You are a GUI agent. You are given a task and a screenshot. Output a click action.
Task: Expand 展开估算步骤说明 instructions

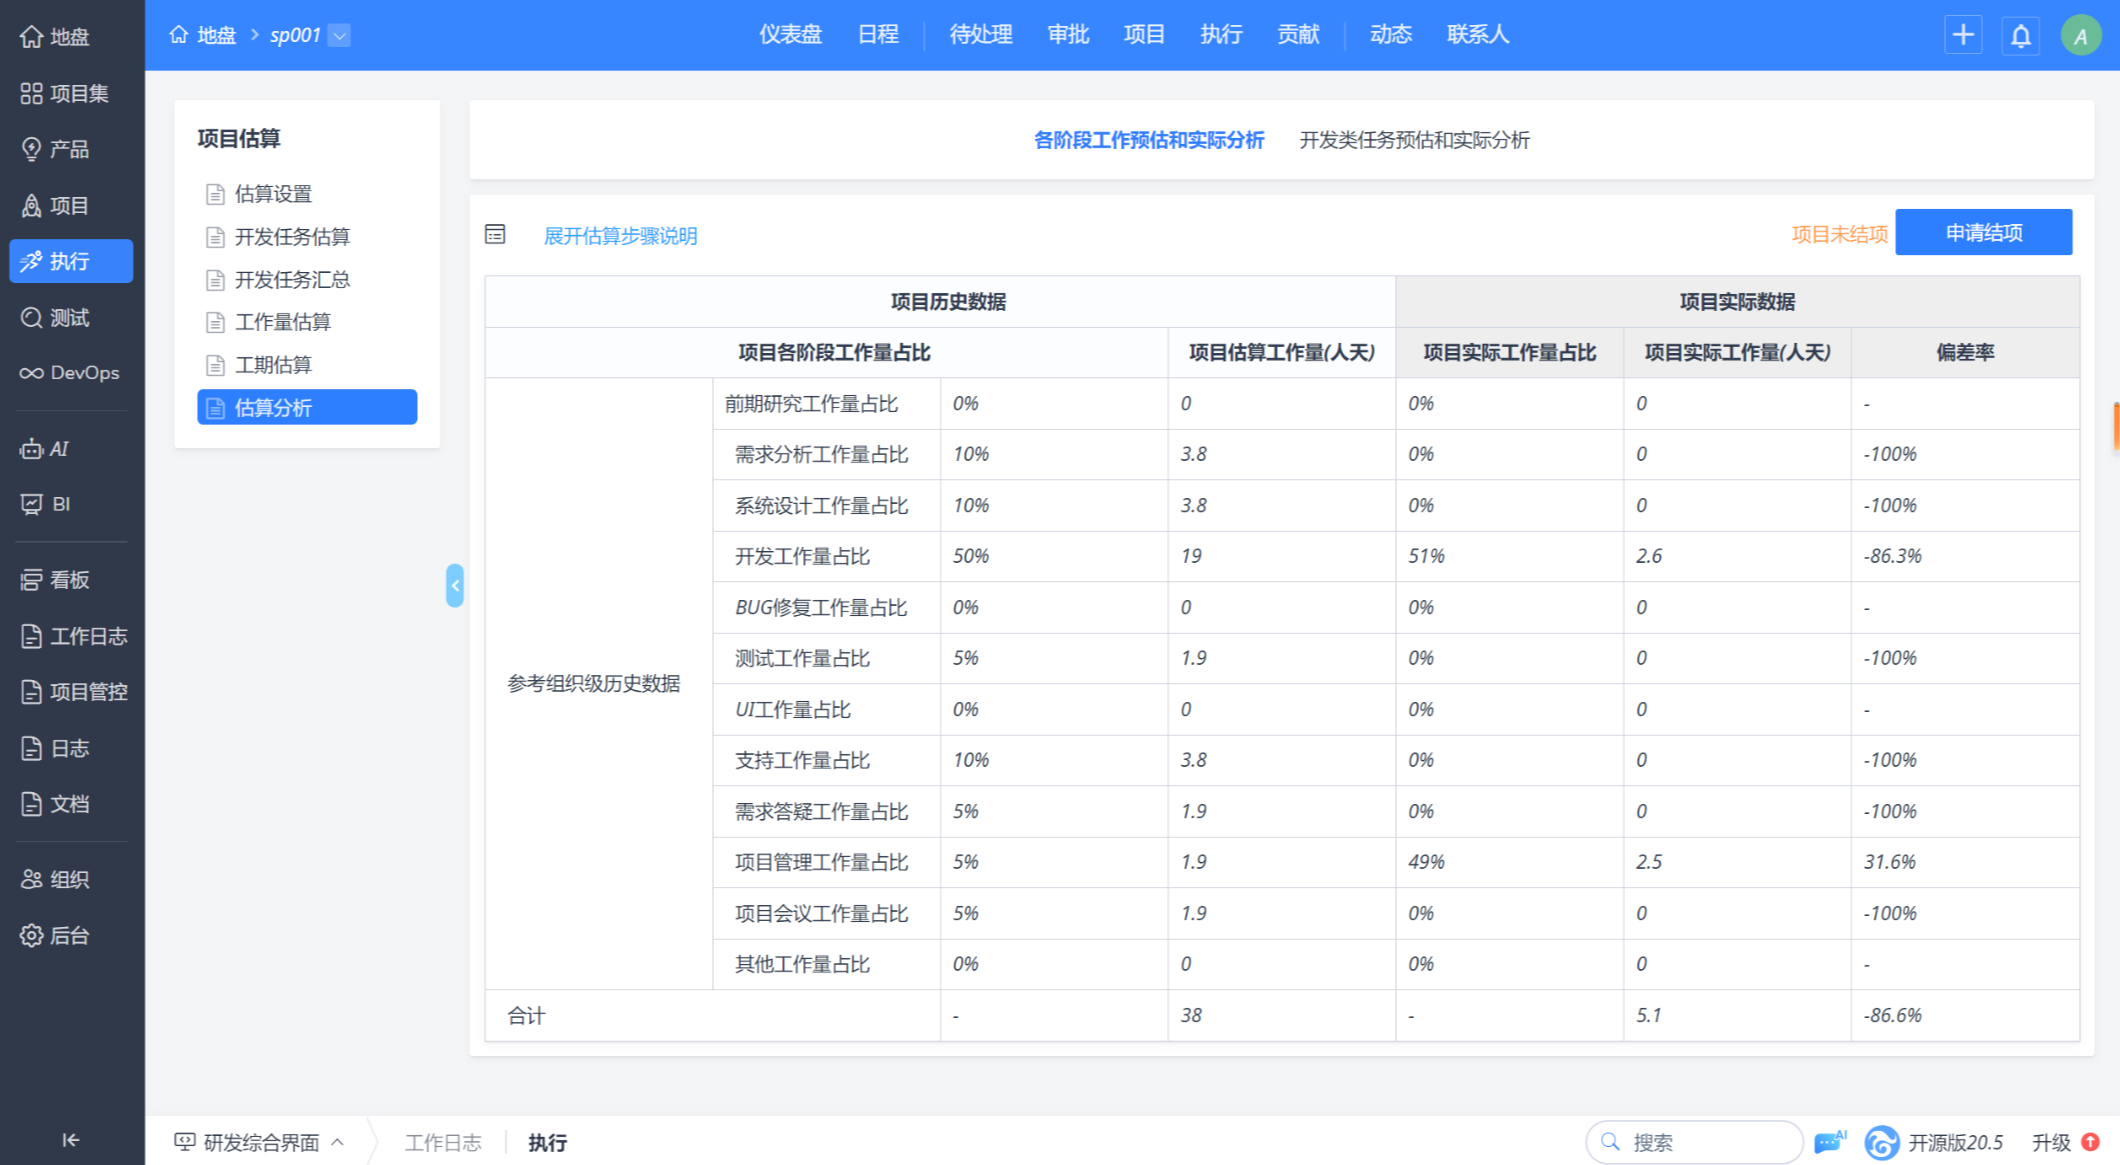click(620, 236)
